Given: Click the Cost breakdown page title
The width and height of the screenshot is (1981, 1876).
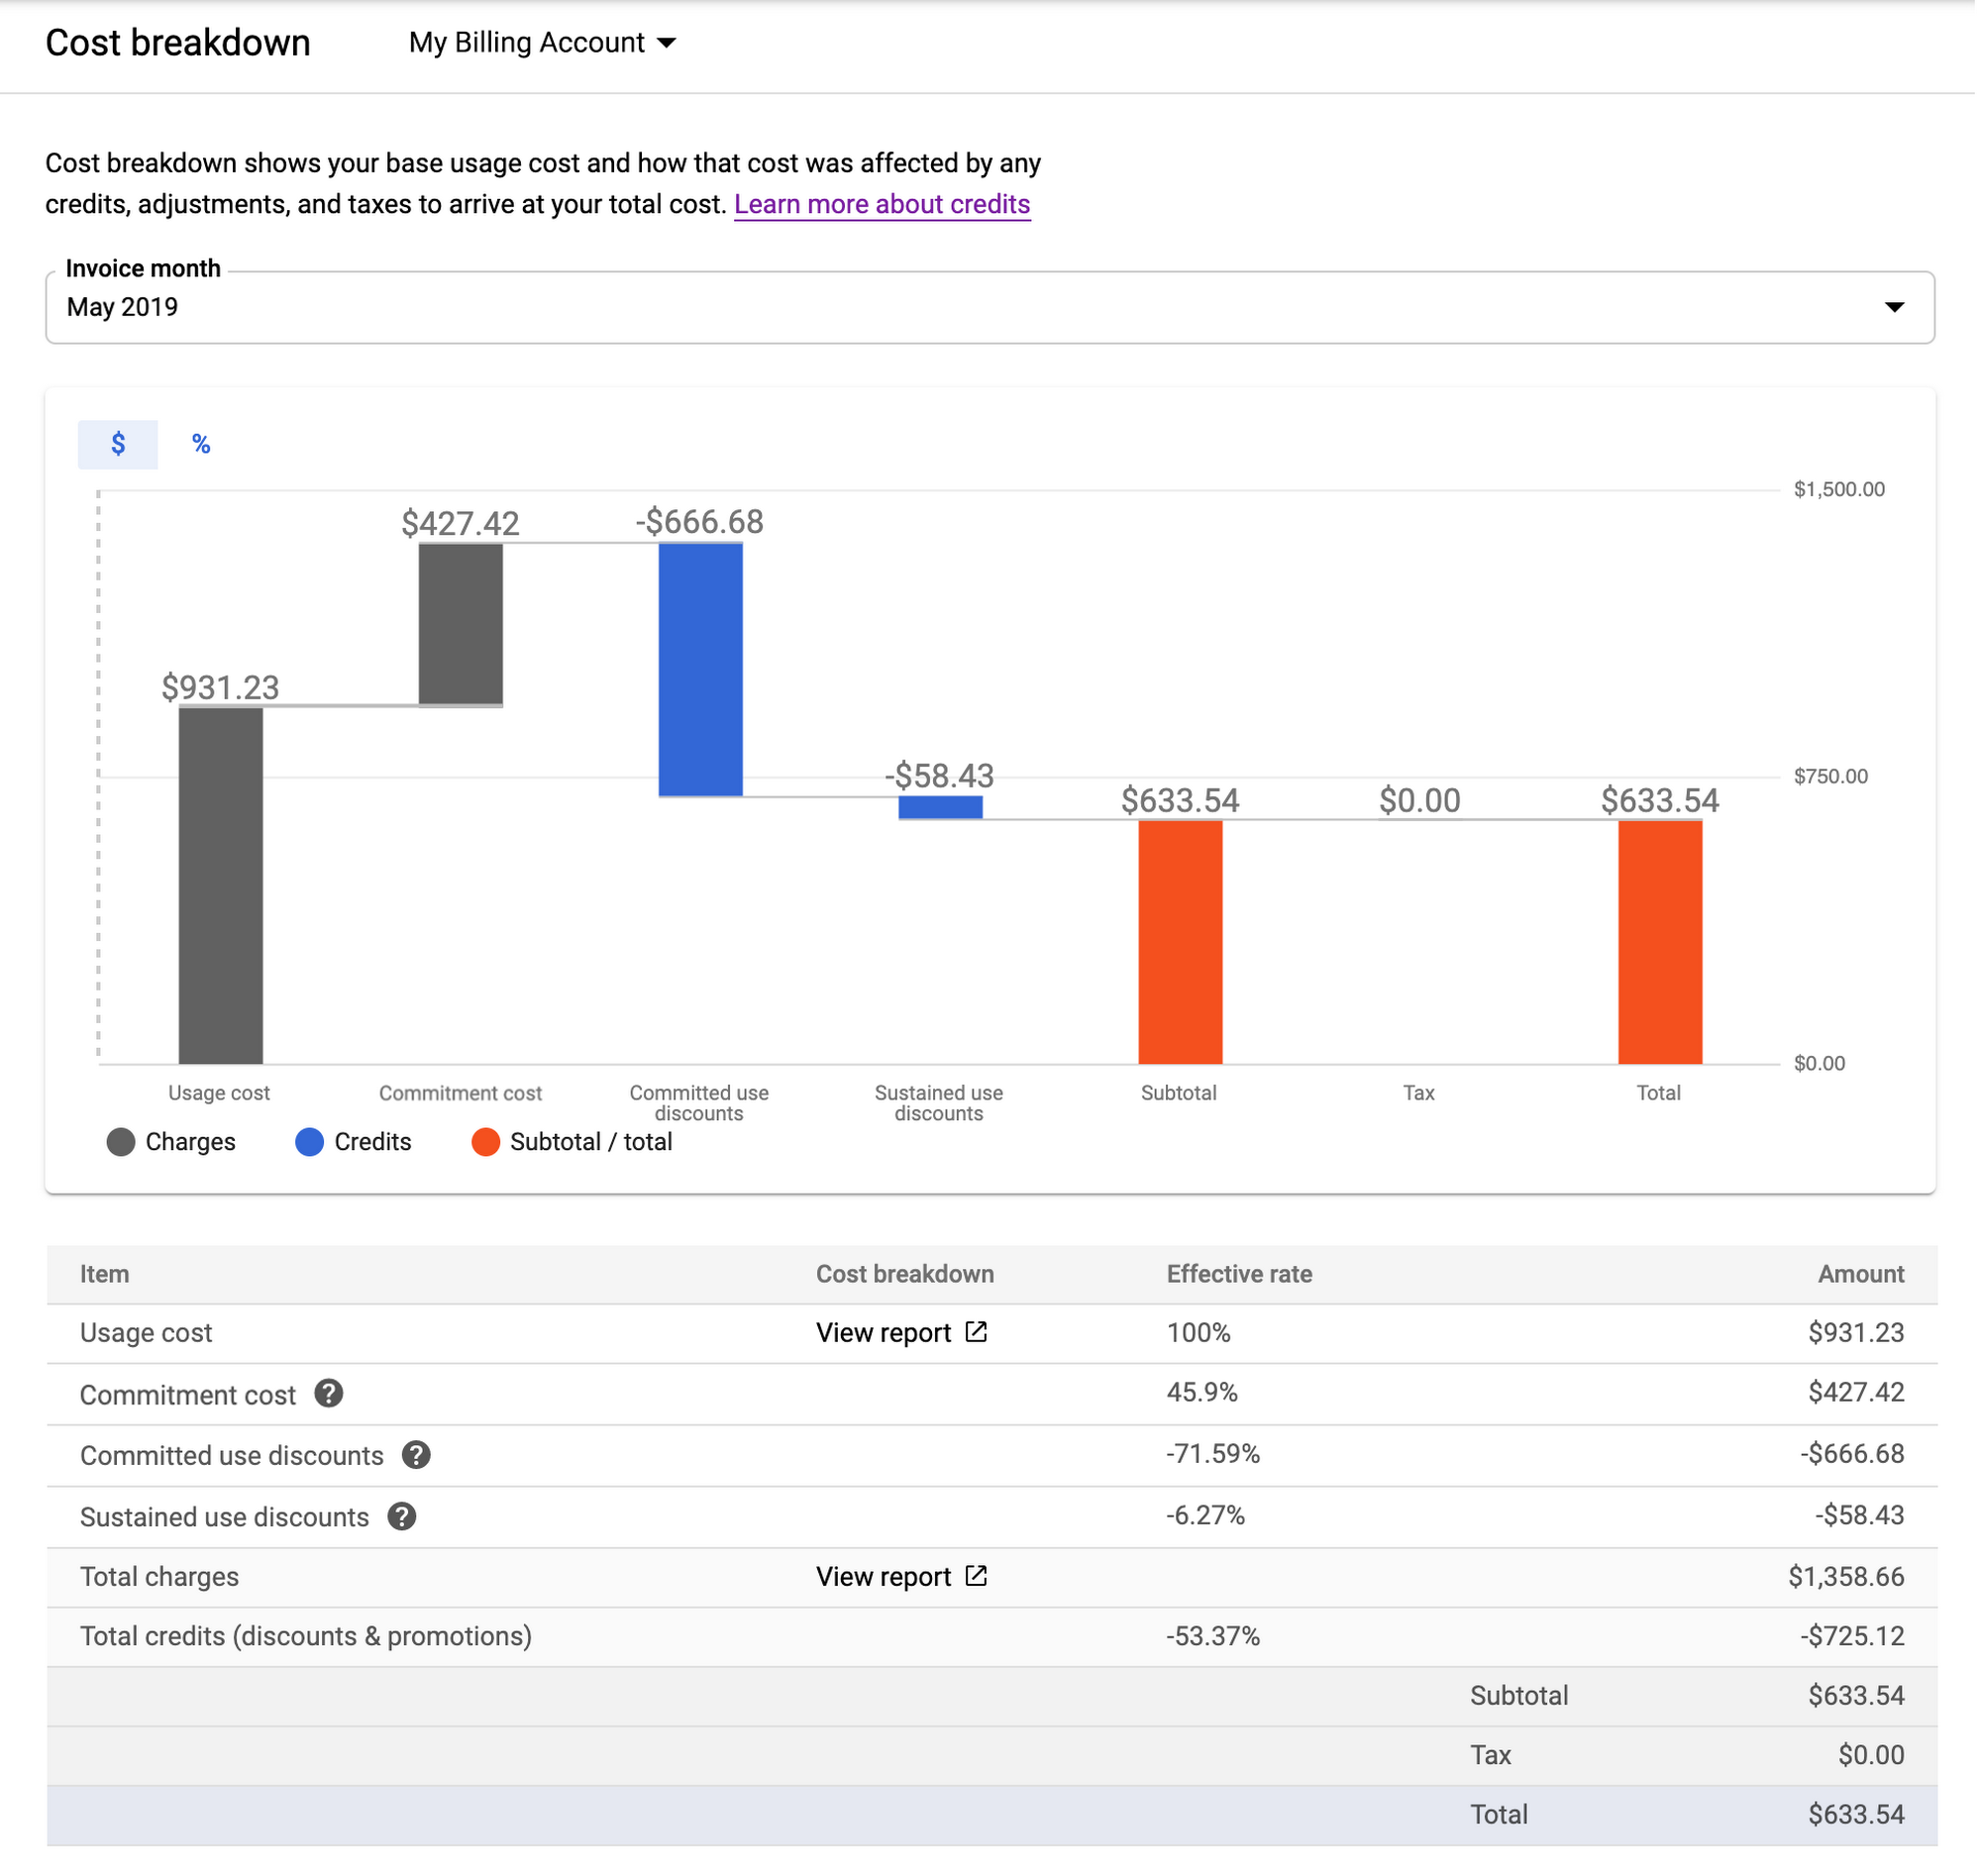Looking at the screenshot, I should (x=179, y=43).
